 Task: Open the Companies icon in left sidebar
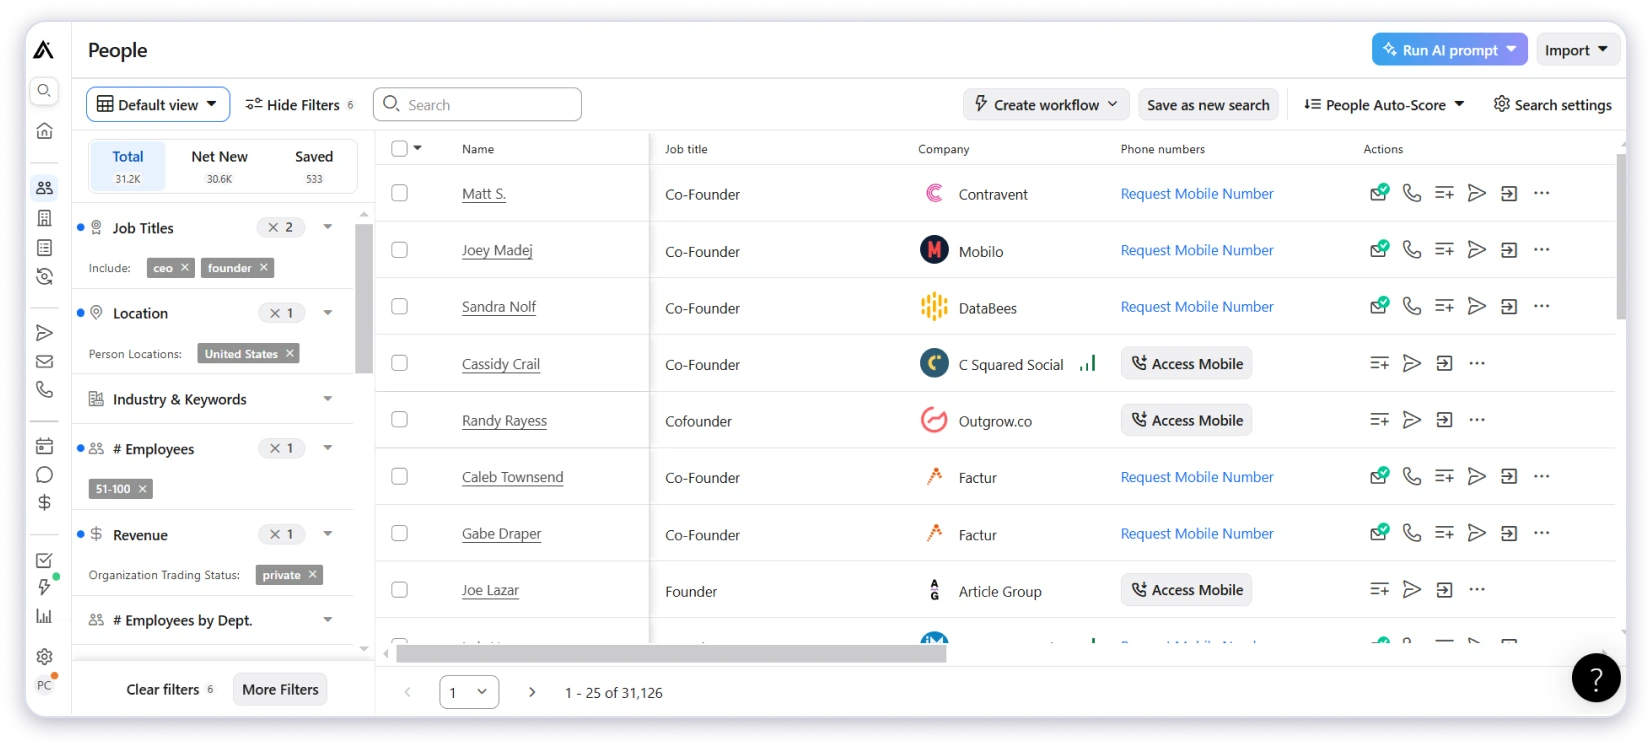click(44, 218)
